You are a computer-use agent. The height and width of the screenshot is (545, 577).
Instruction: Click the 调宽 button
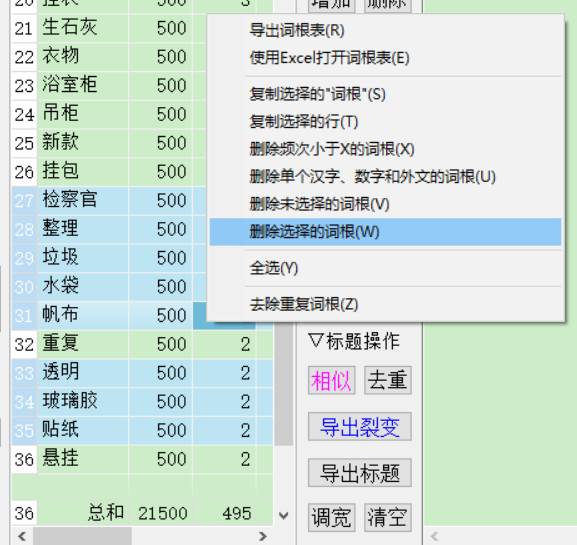(332, 518)
